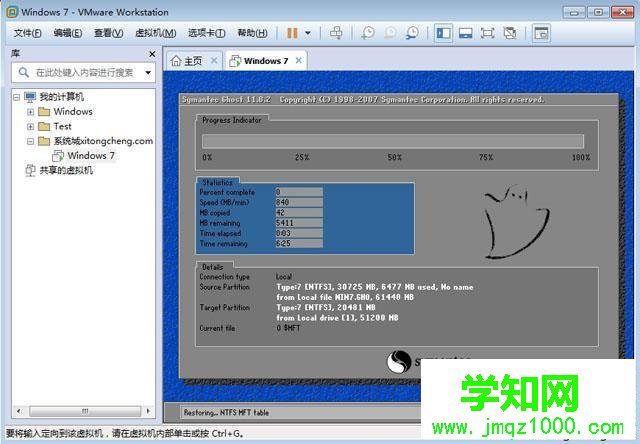Close the 主页 tab
Screen dimensions: 640x444
coord(214,61)
